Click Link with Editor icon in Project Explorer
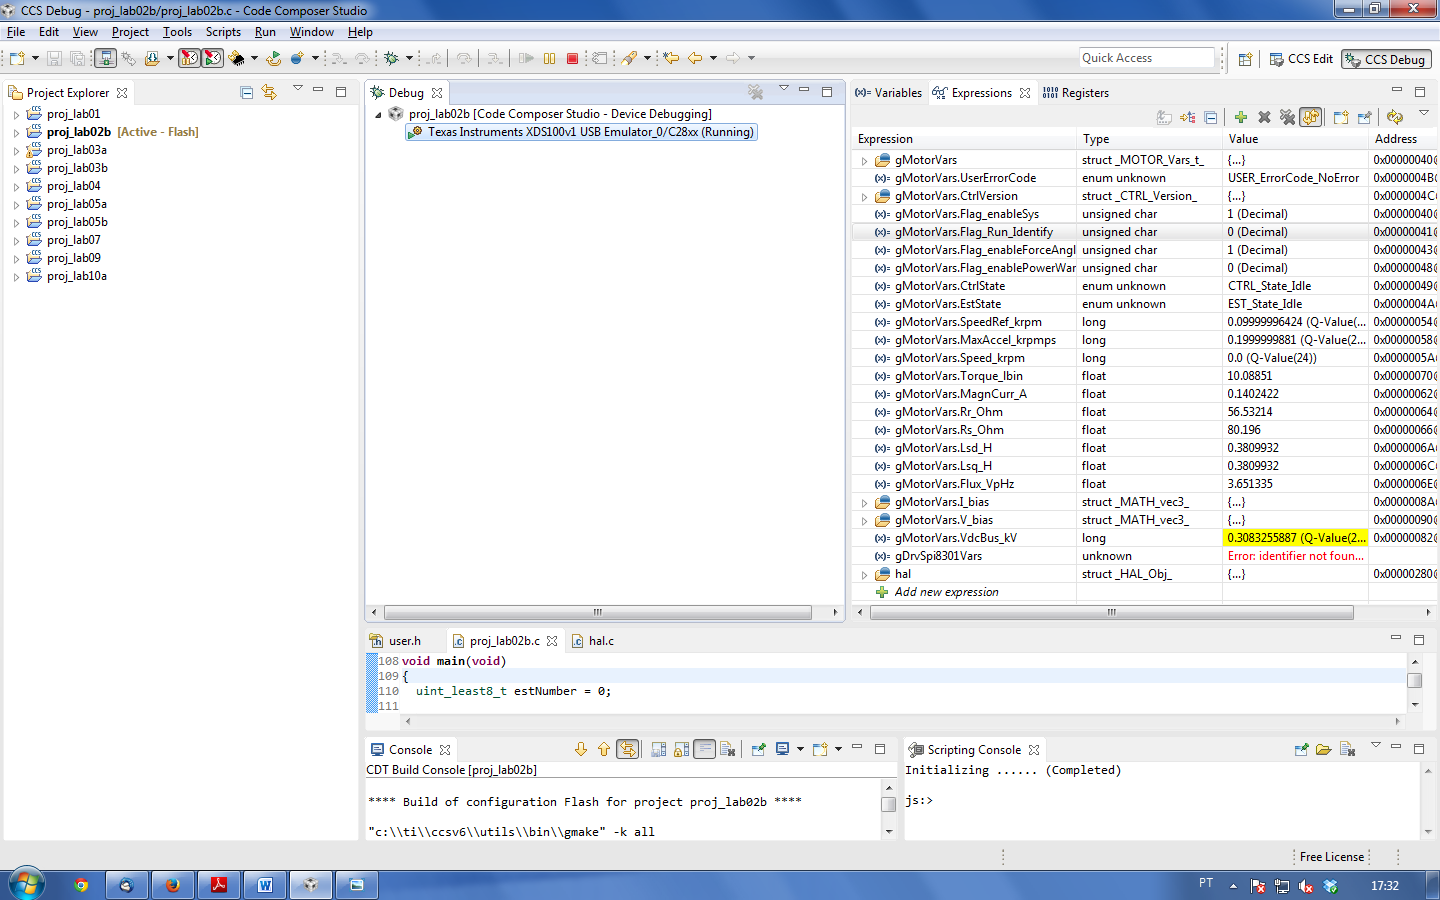The height and width of the screenshot is (900, 1440). coord(269,92)
